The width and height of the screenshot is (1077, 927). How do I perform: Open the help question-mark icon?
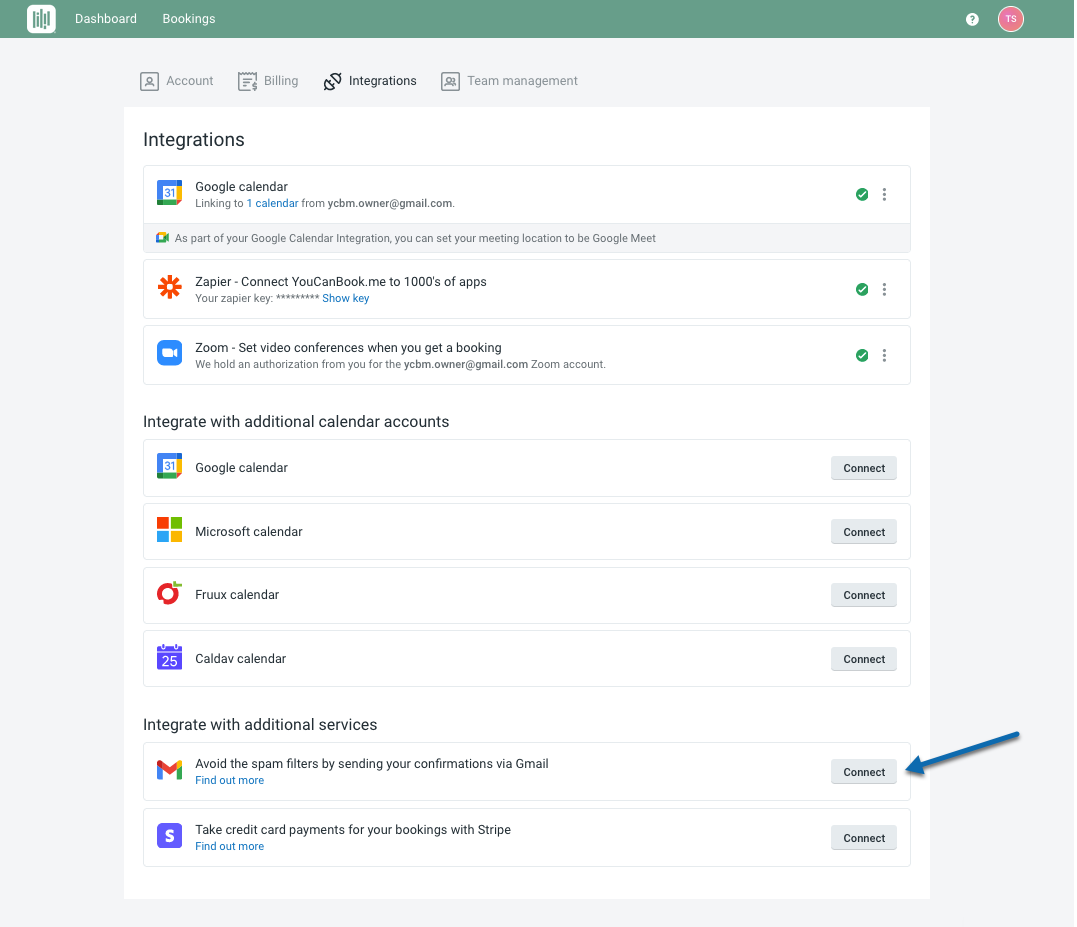pyautogui.click(x=971, y=18)
